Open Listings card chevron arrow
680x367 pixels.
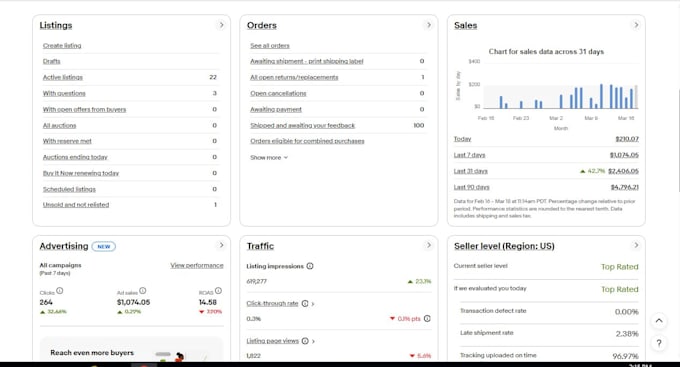click(221, 25)
